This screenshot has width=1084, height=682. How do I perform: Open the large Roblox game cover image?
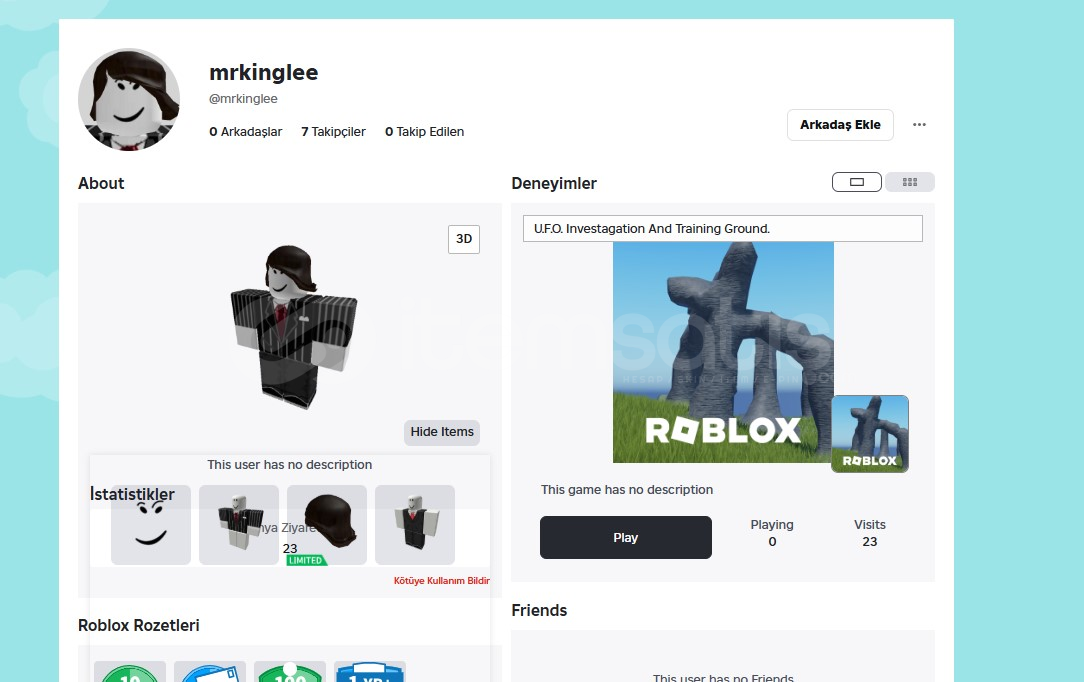pos(723,352)
